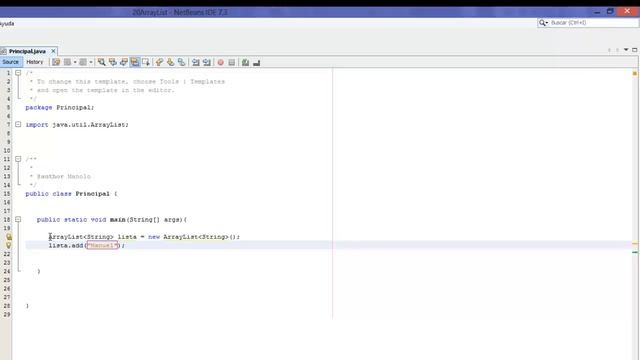Click line number 22 in gutter
The image size is (640, 360).
[x=7, y=254]
